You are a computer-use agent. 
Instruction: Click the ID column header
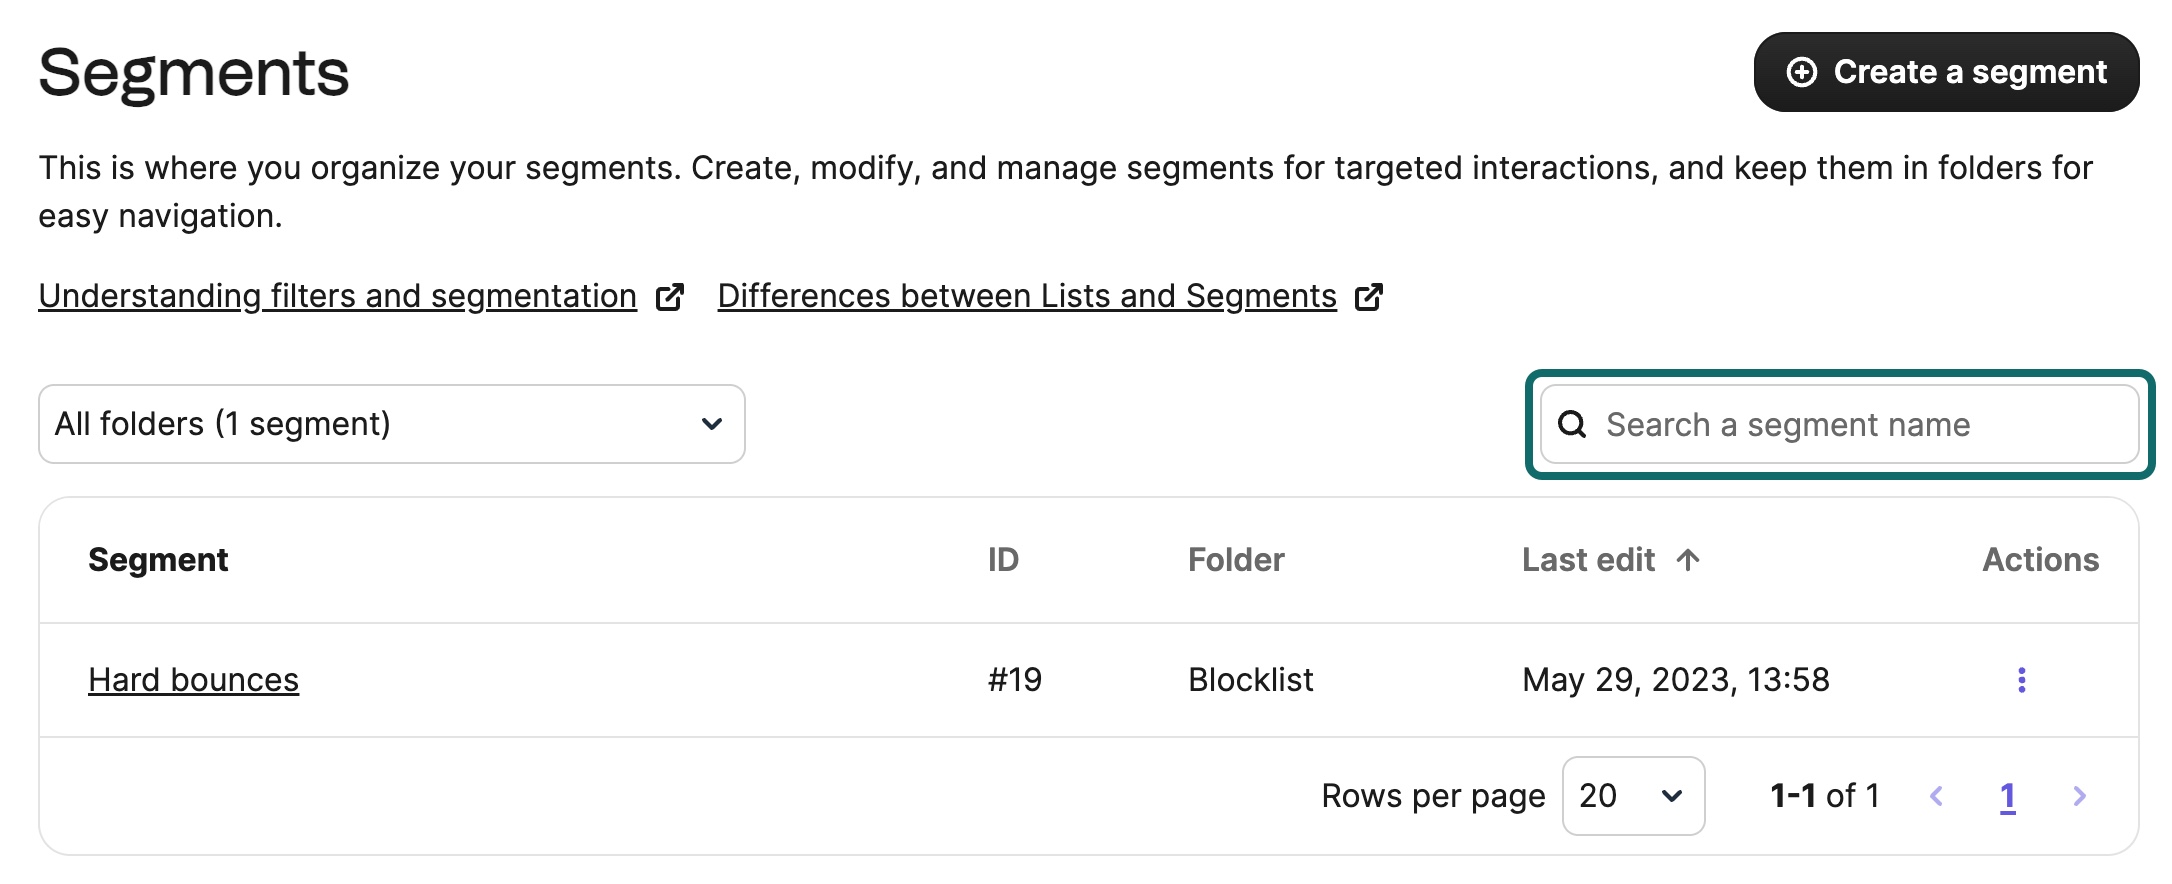coord(1002,560)
